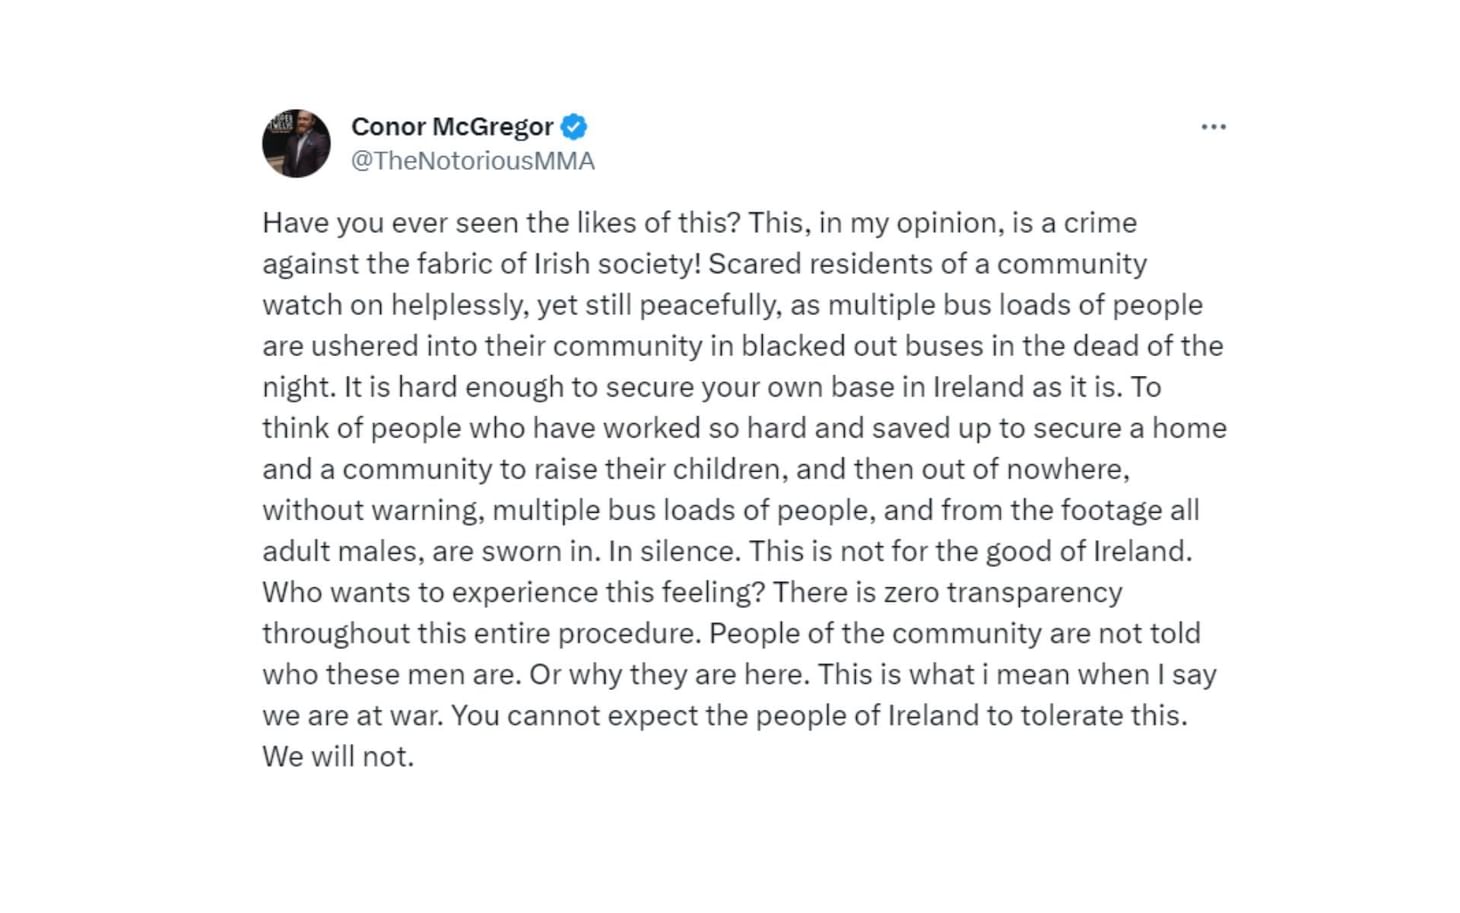Image resolution: width=1460 pixels, height=913 pixels.
Task: Click the username below the display name
Action: pos(473,160)
